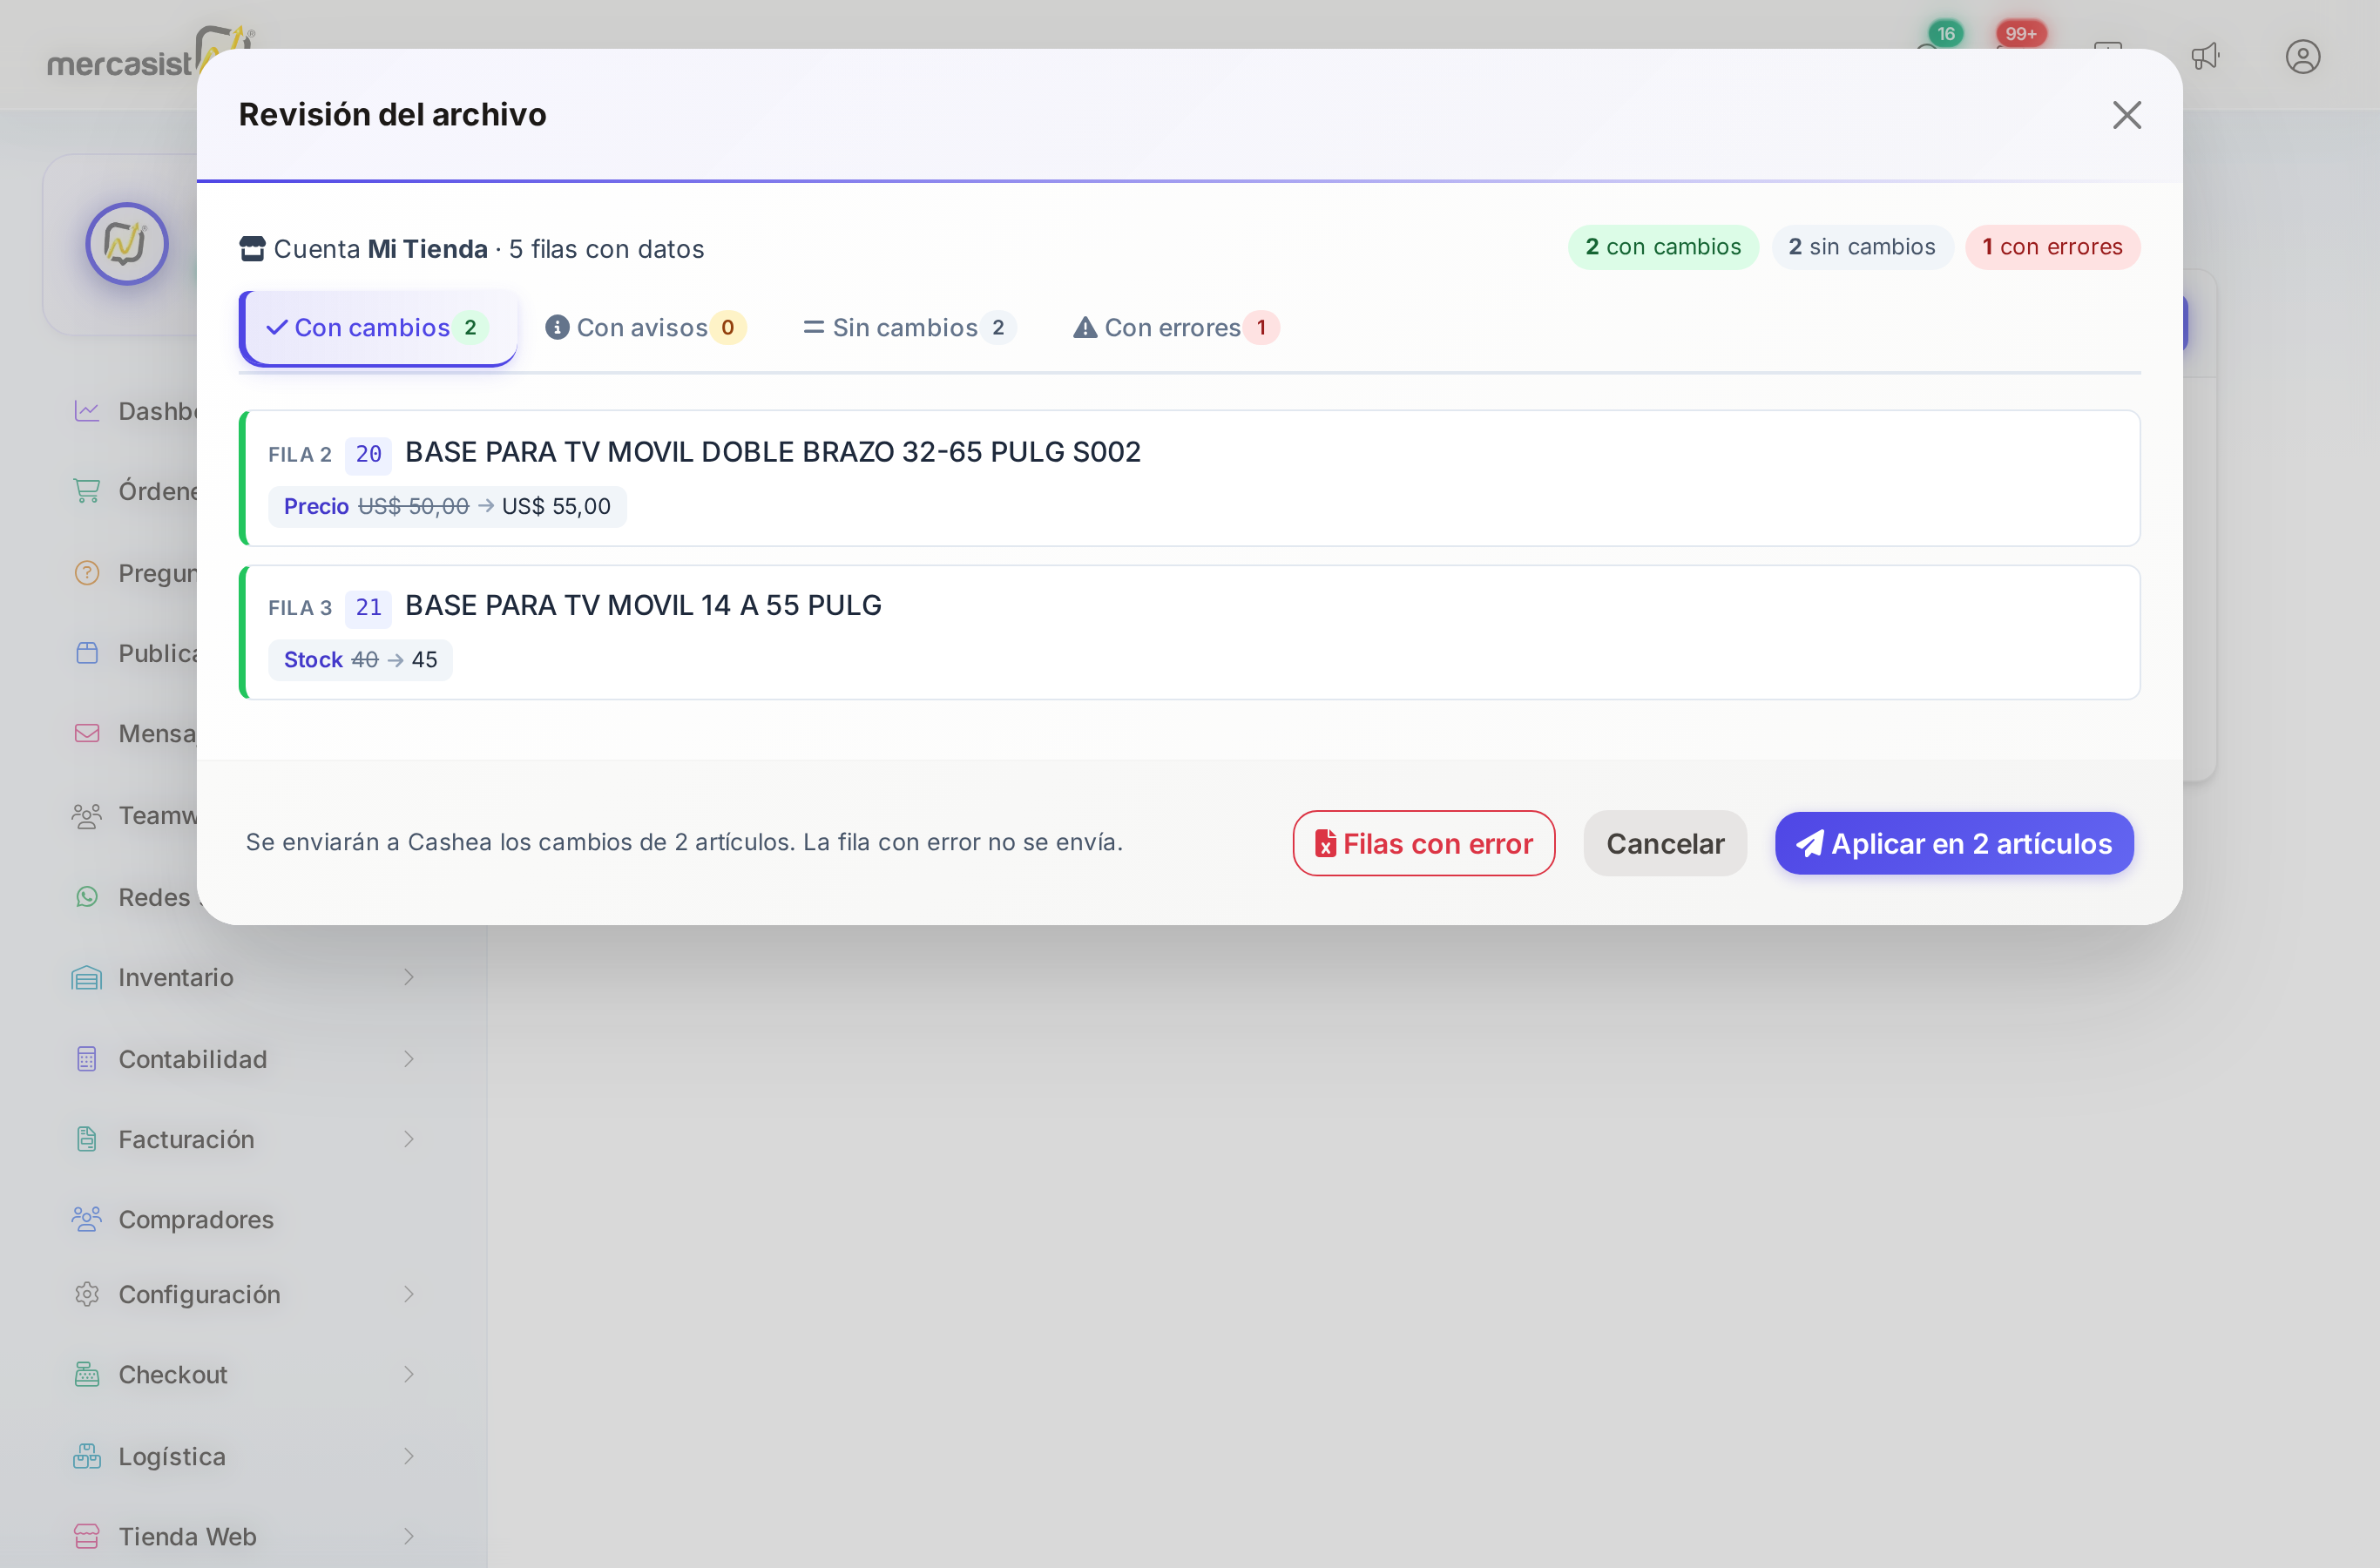Click the Cancelar button
The width and height of the screenshot is (2380, 1568).
click(x=1665, y=843)
